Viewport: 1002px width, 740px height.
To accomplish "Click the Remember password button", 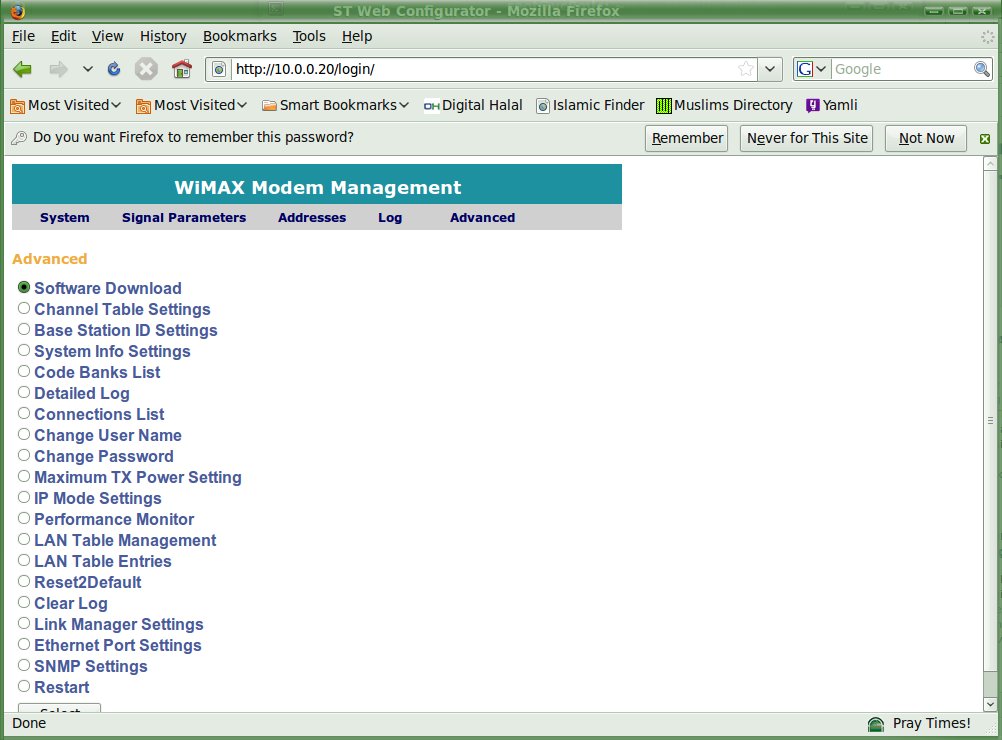I will [x=687, y=138].
